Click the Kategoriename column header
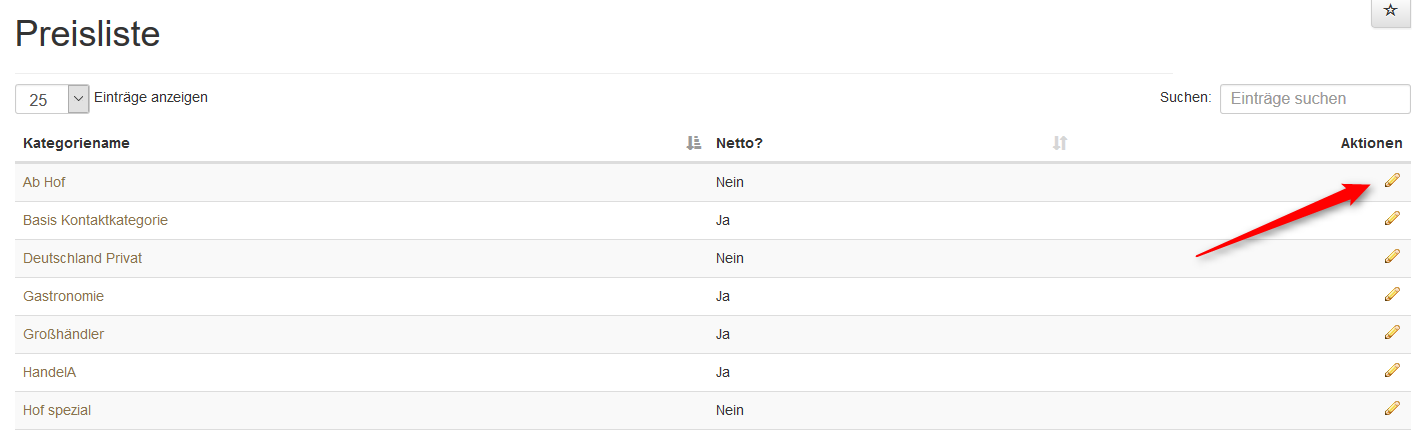The image size is (1425, 431). [x=76, y=144]
